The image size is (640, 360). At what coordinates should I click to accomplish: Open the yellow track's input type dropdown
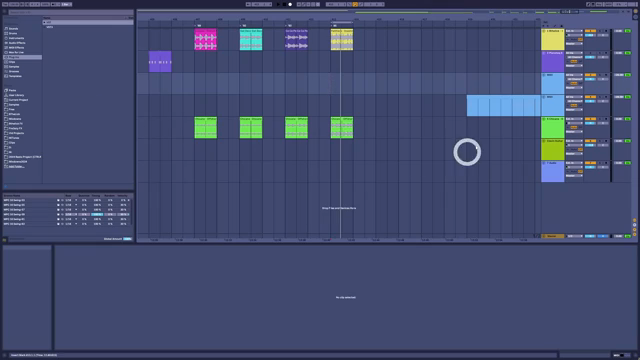[574, 31]
